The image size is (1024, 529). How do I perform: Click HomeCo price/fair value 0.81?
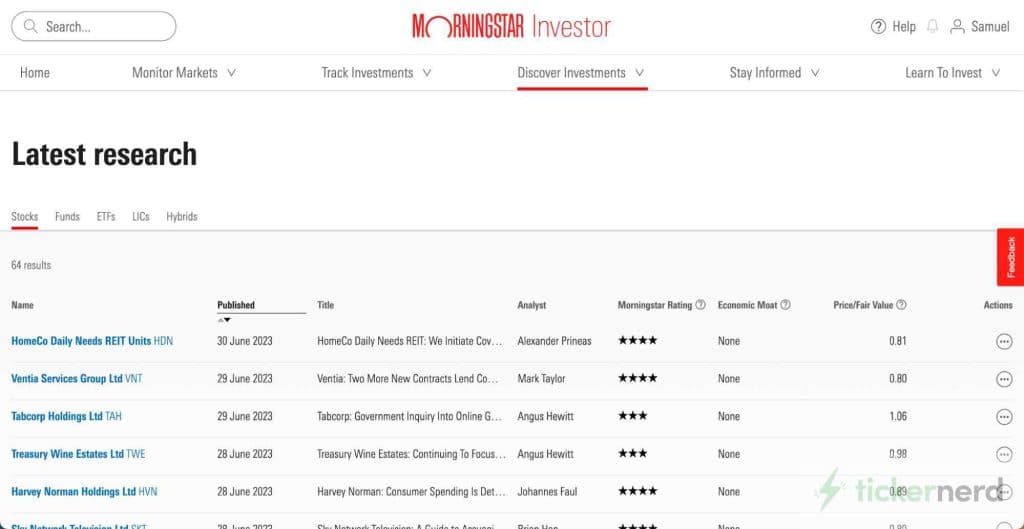pyautogui.click(x=897, y=341)
